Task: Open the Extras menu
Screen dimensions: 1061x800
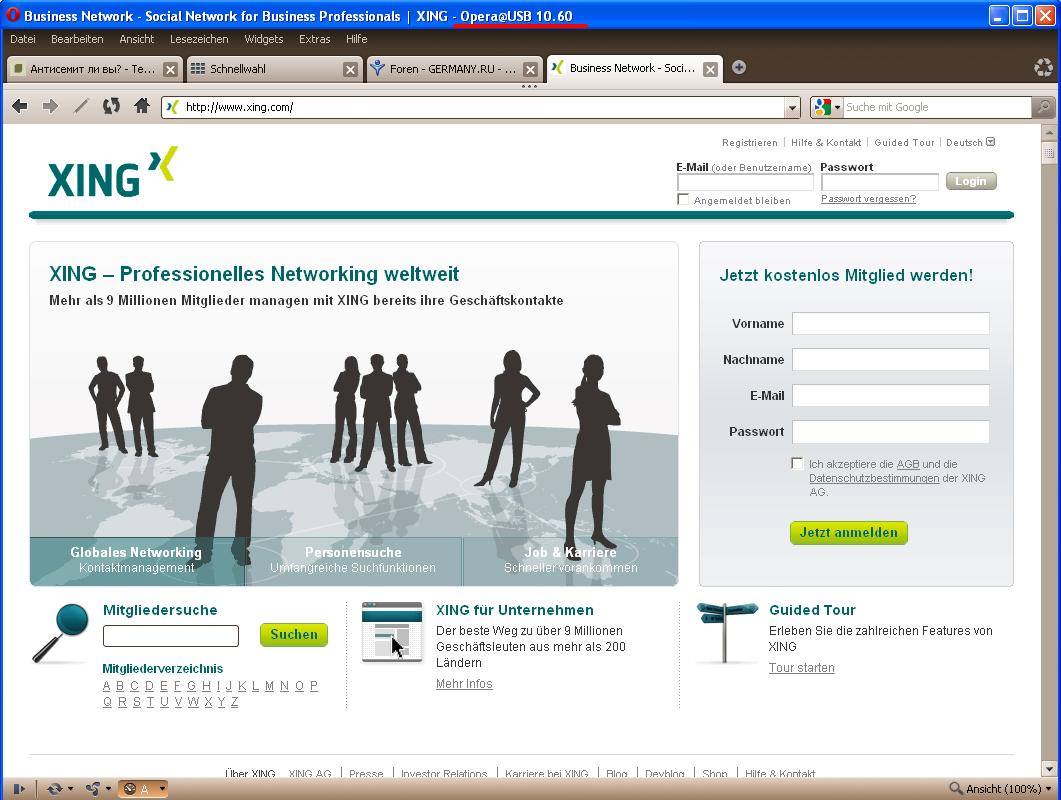Action: 315,39
